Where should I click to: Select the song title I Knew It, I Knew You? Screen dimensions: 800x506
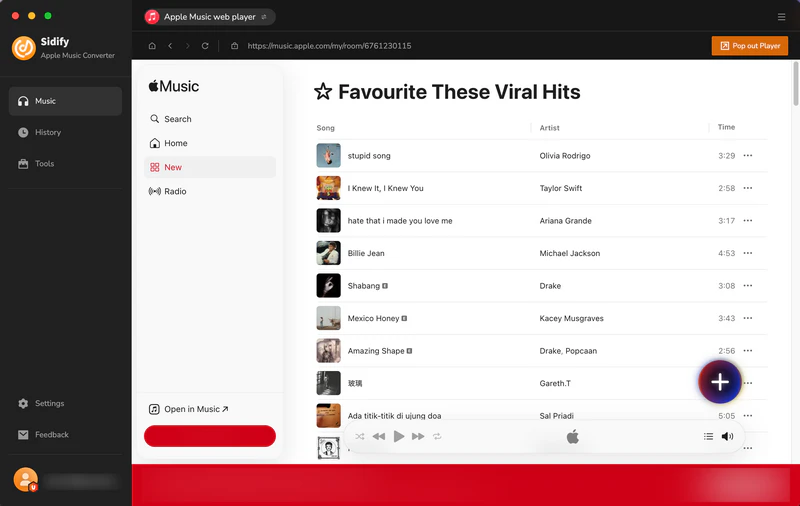click(x=385, y=188)
